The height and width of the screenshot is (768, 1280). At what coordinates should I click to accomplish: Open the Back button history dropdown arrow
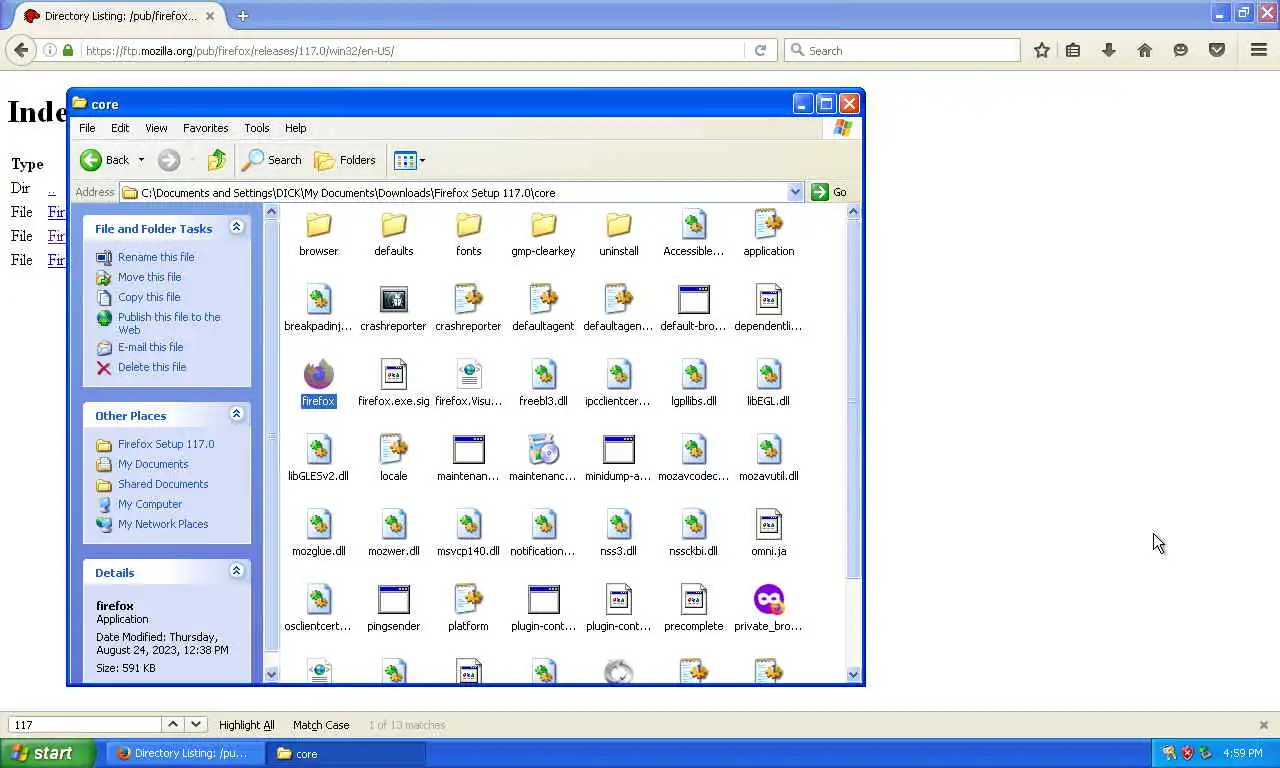tap(141, 160)
